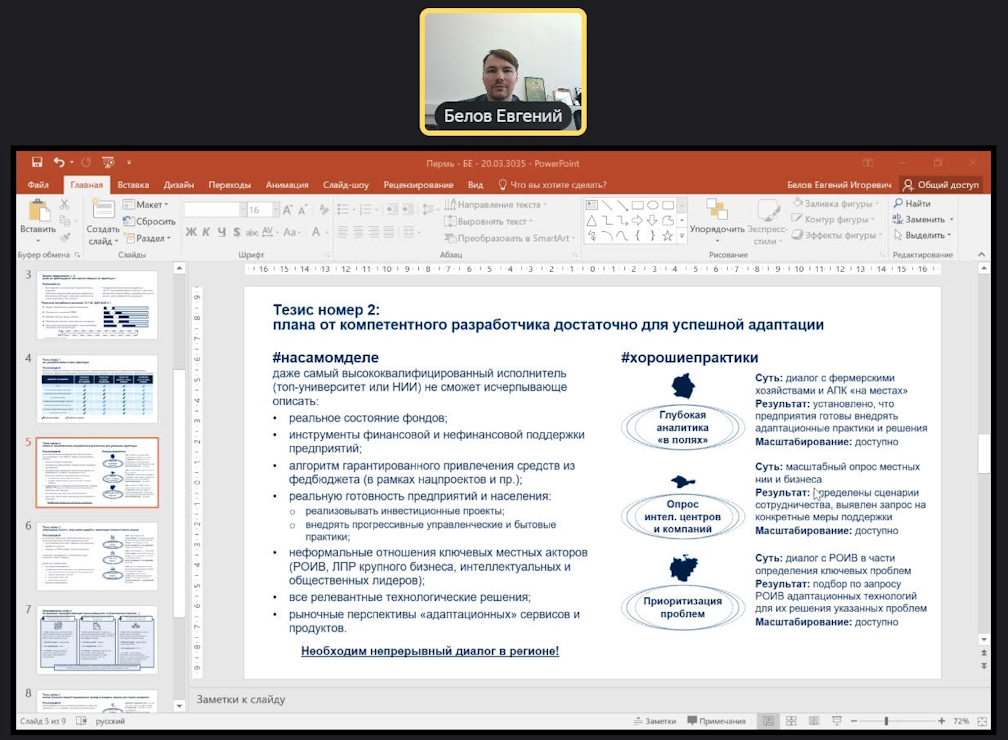Select the star shape in shapes gallery
Image resolution: width=1008 pixels, height=740 pixels.
[668, 236]
